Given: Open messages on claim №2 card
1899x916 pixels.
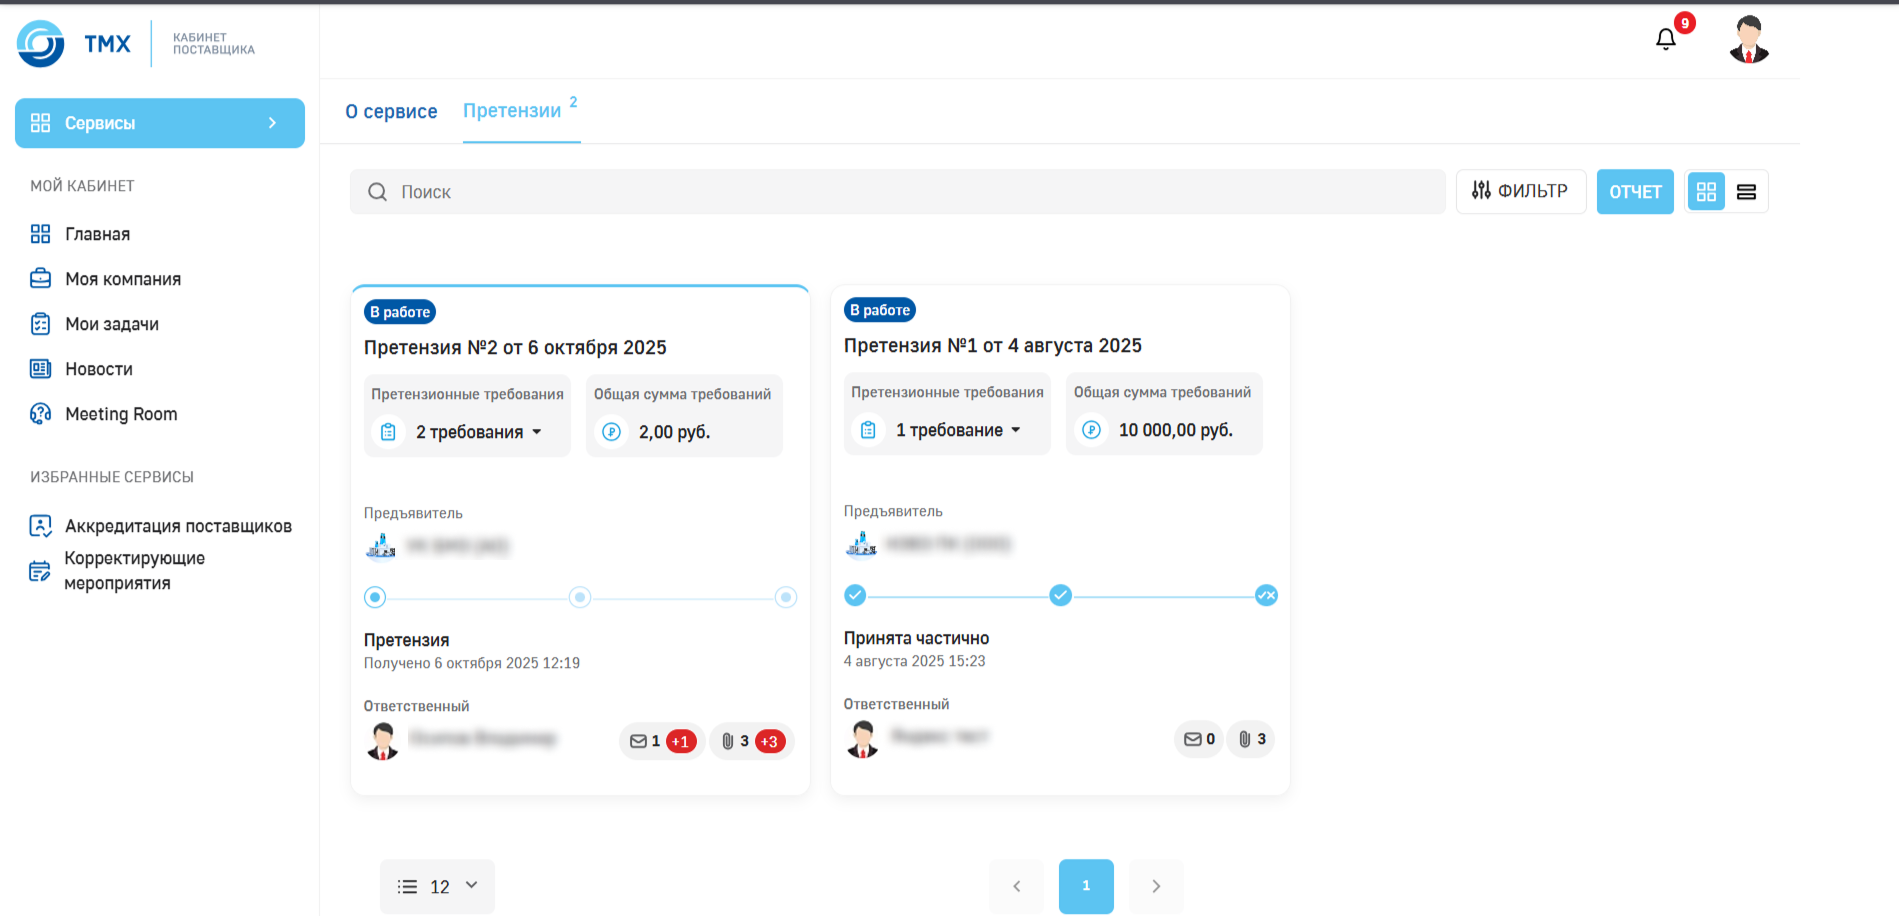Looking at the screenshot, I should pyautogui.click(x=661, y=741).
